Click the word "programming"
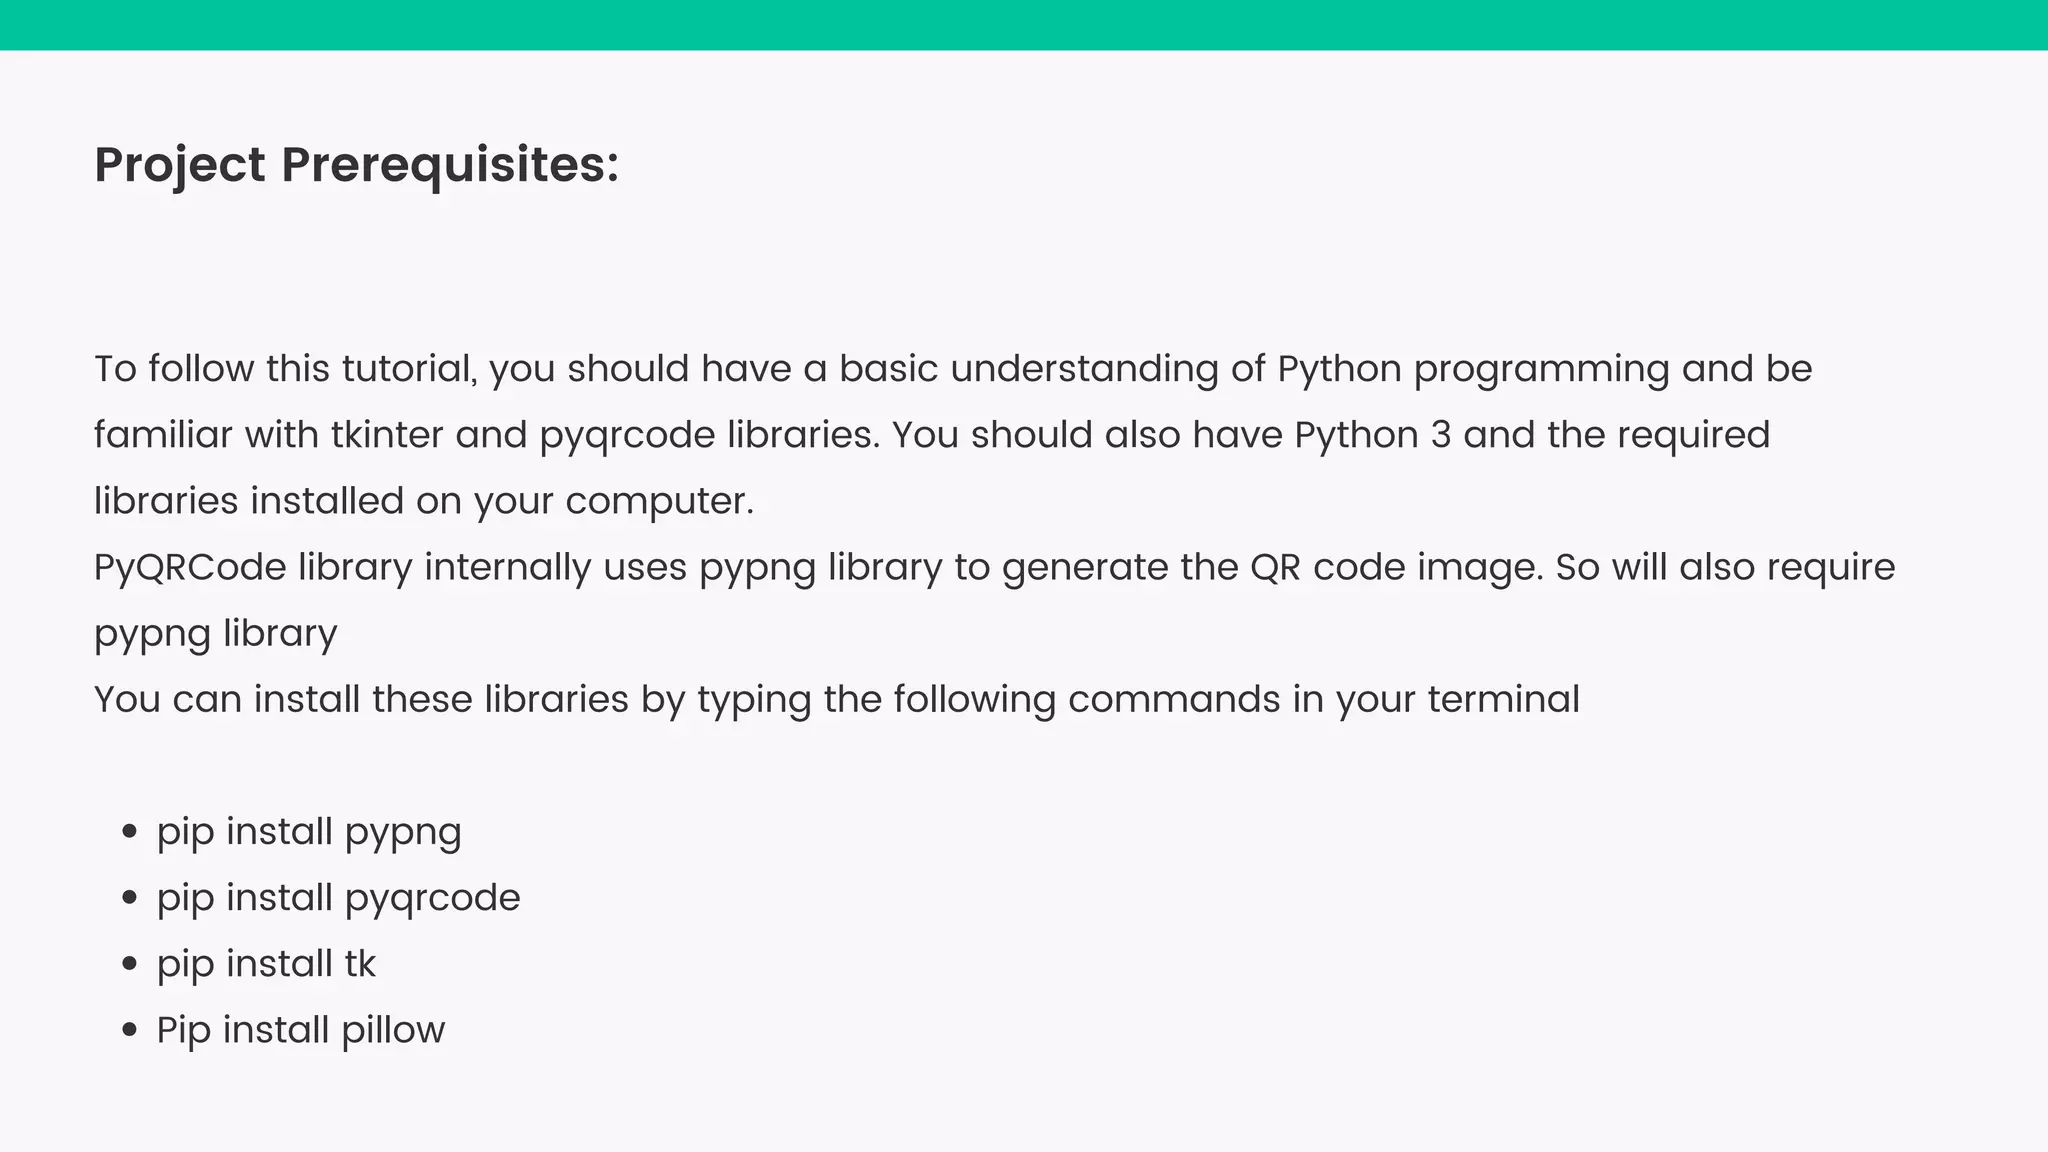The height and width of the screenshot is (1152, 2048). pyautogui.click(x=1541, y=369)
